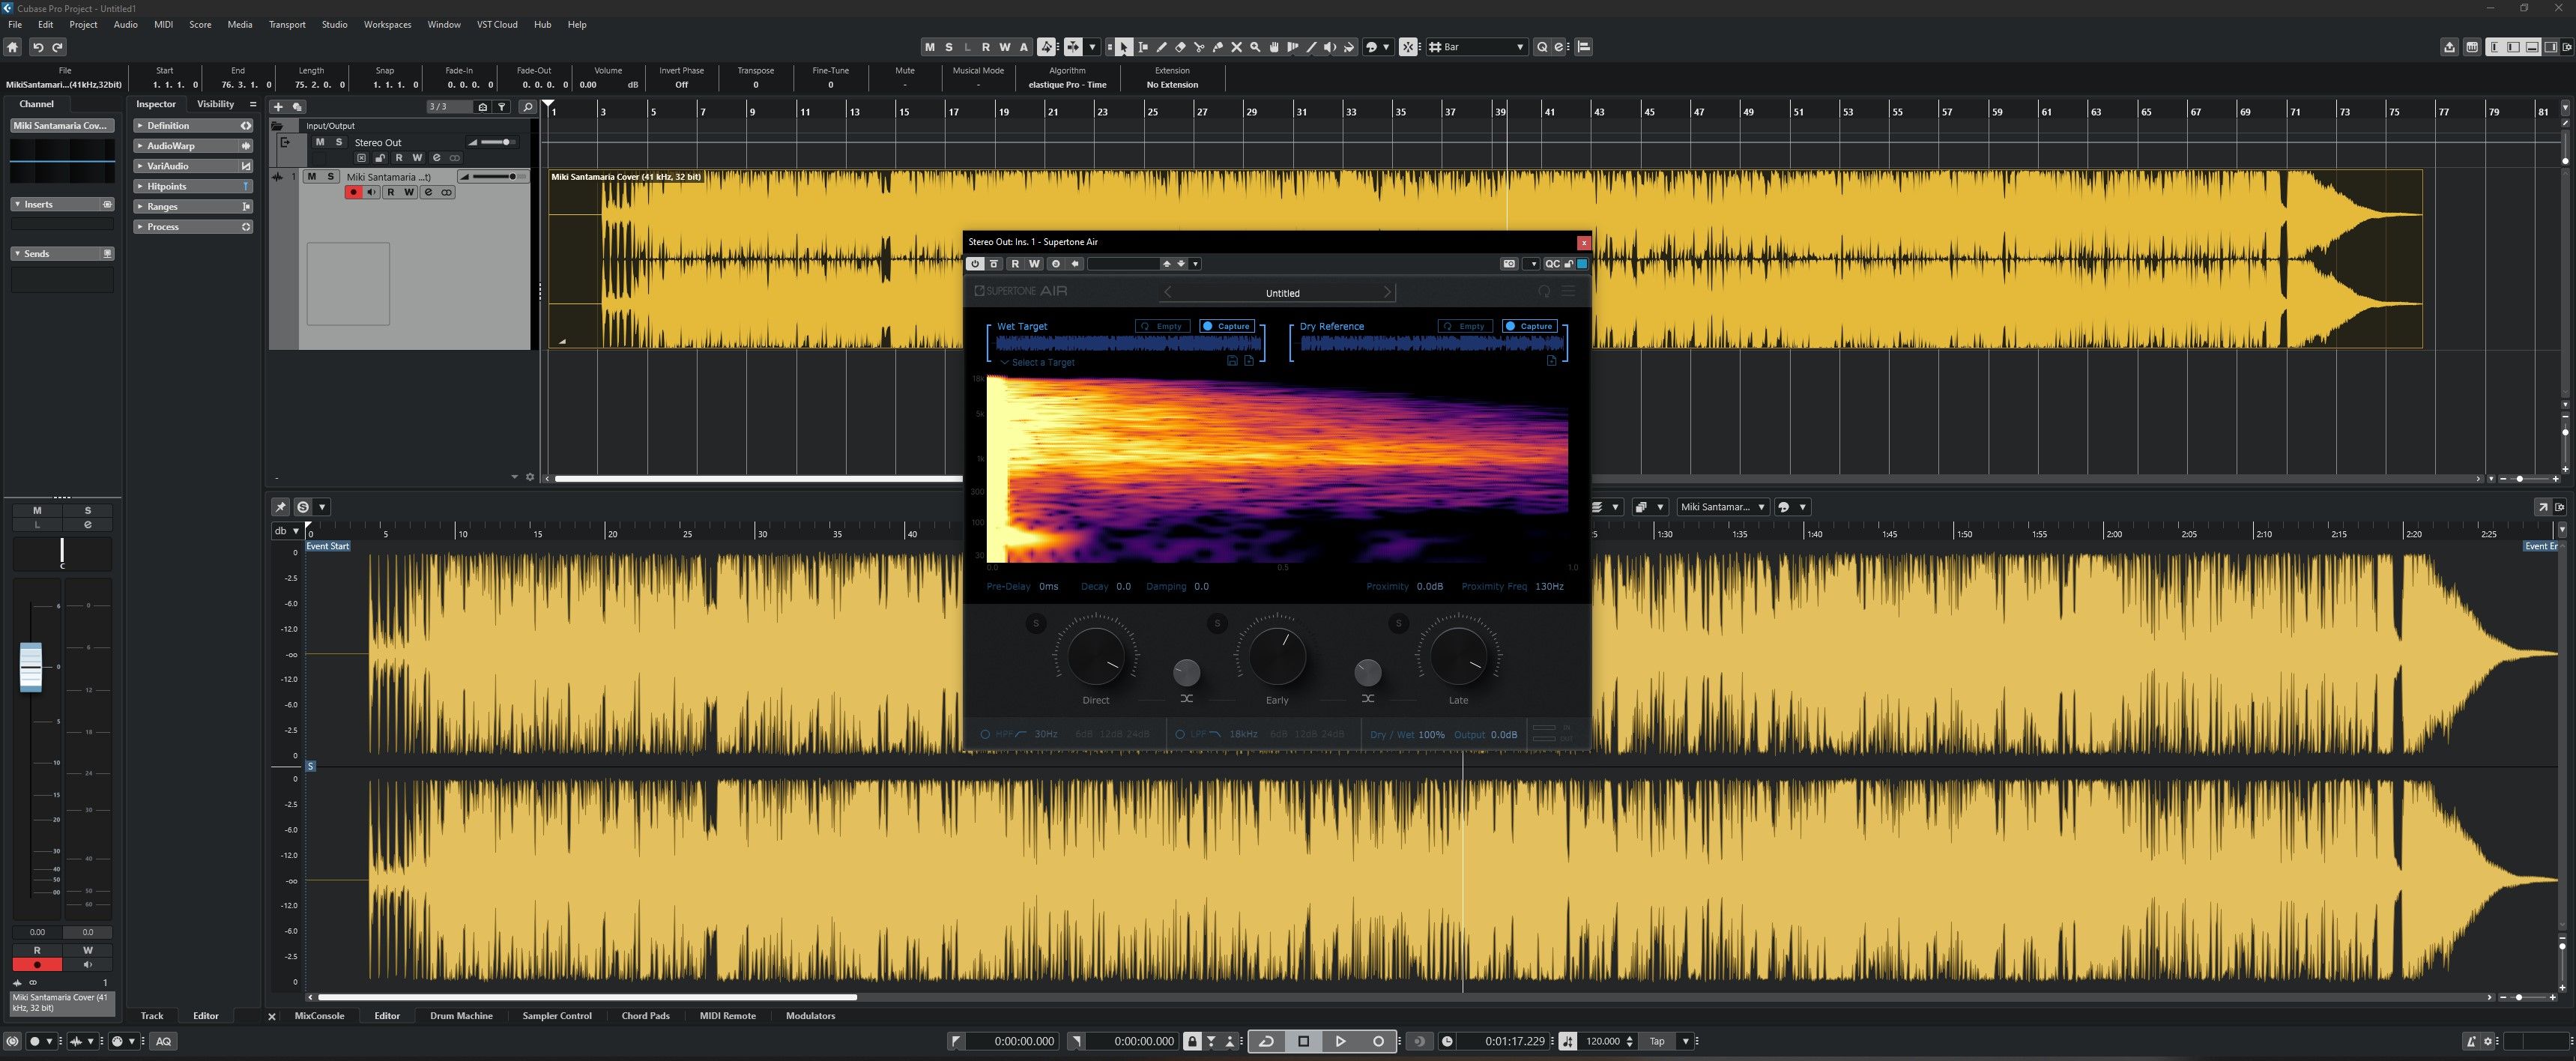The image size is (2576, 1061).
Task: Select the Erase tool in the toolbar
Action: pos(1181,46)
